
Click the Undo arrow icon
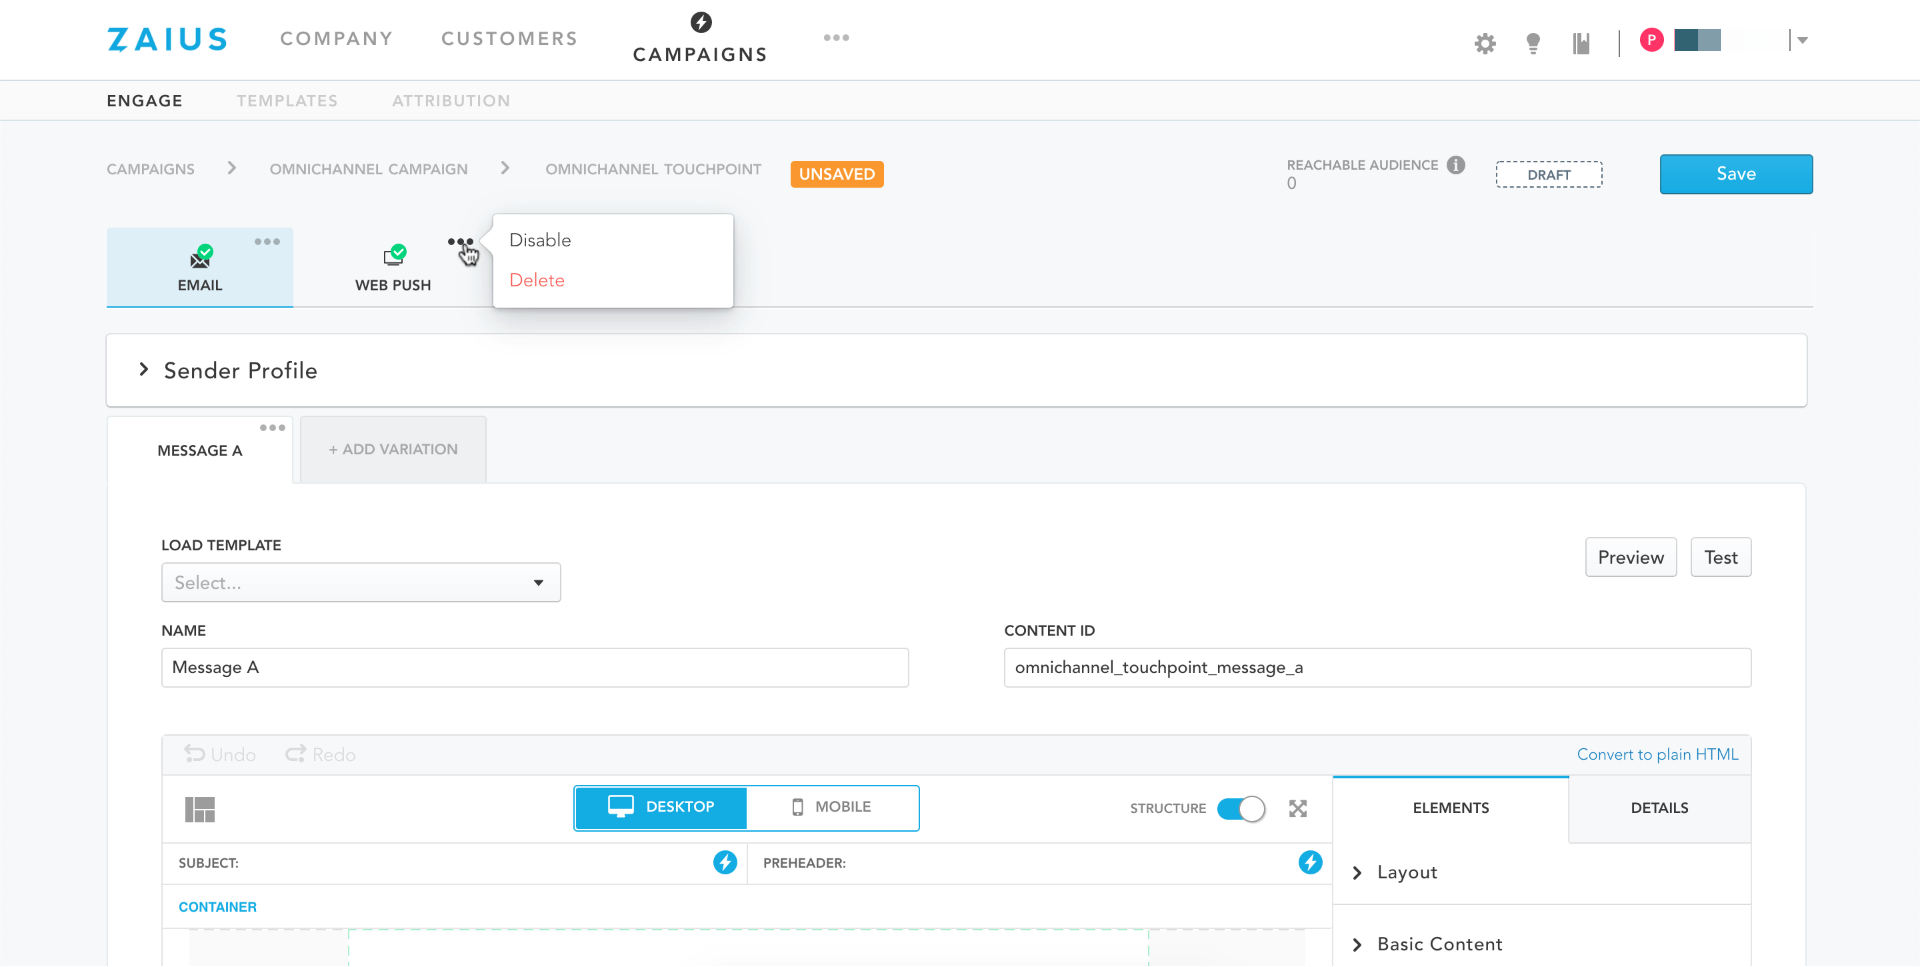194,754
